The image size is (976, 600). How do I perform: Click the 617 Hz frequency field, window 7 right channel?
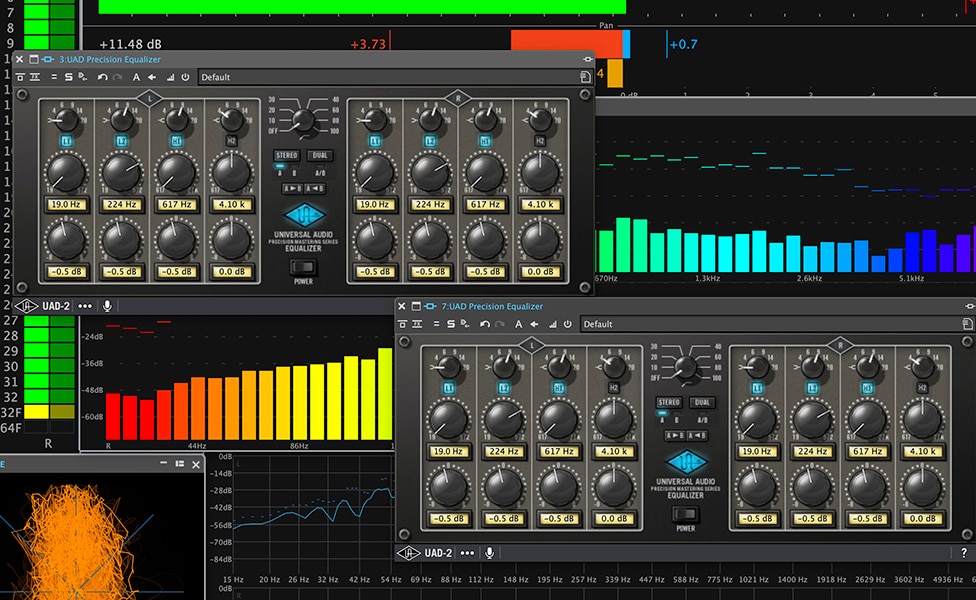click(867, 451)
